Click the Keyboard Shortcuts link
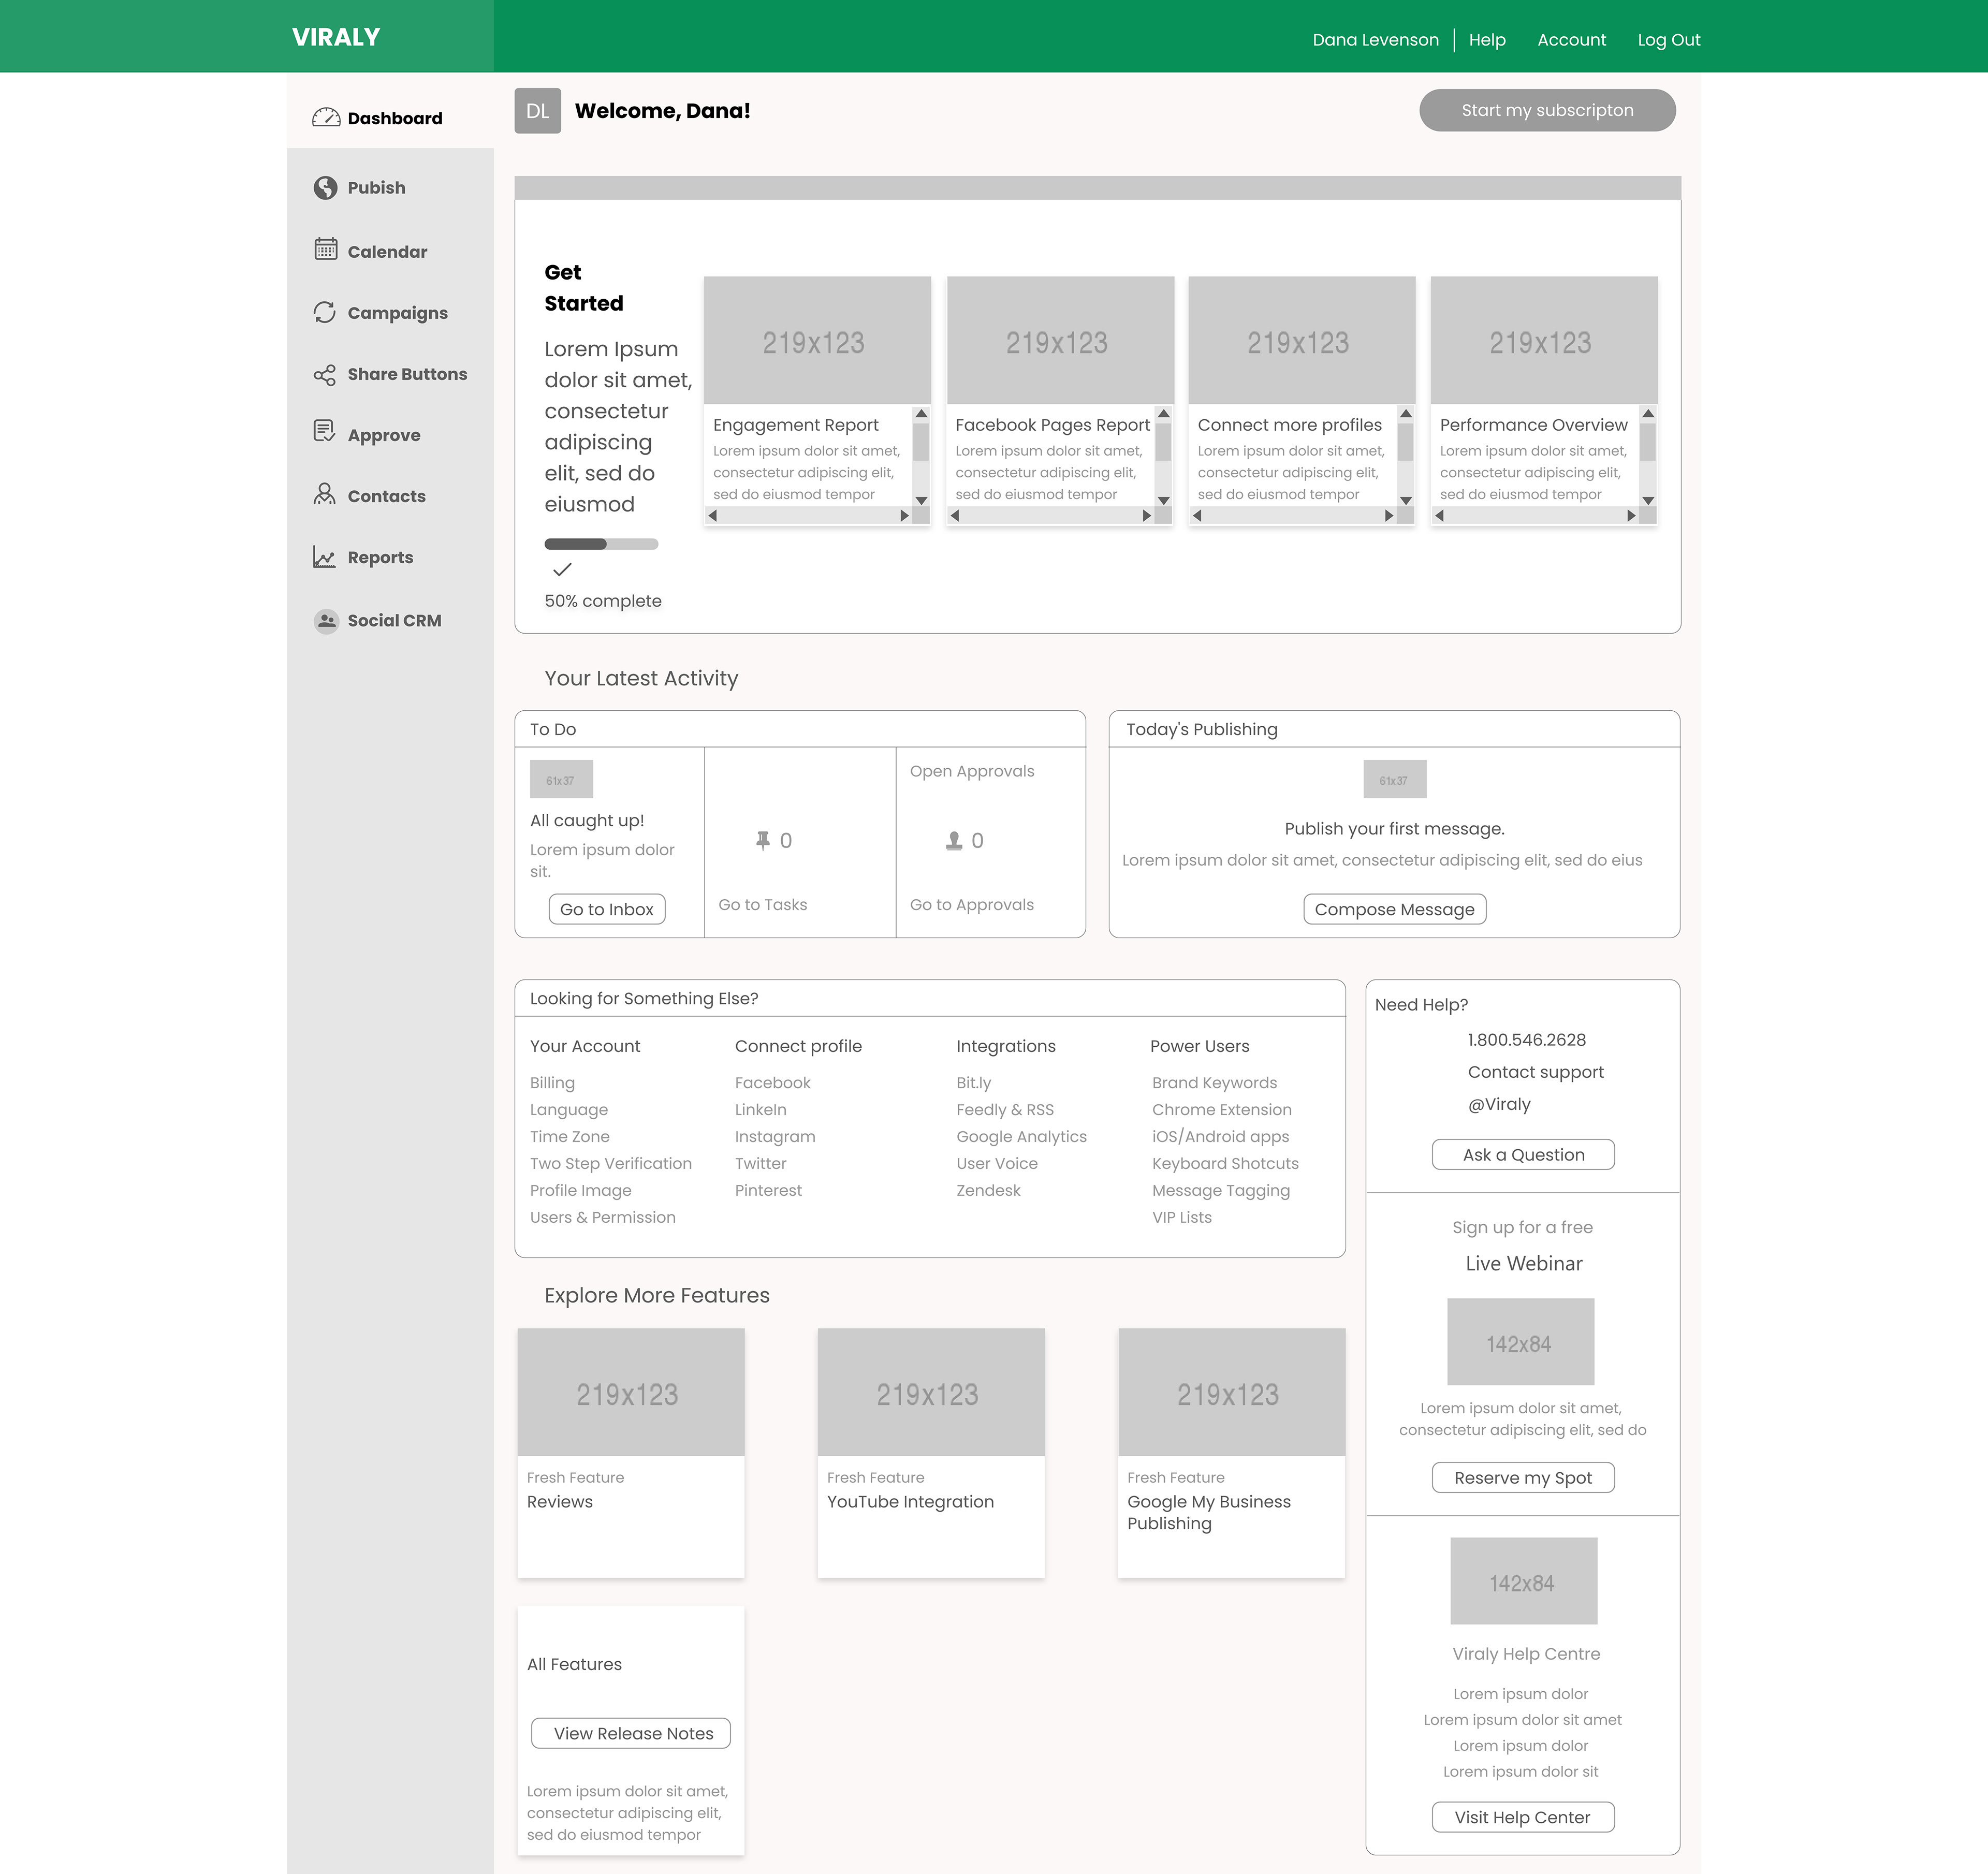 [1225, 1163]
